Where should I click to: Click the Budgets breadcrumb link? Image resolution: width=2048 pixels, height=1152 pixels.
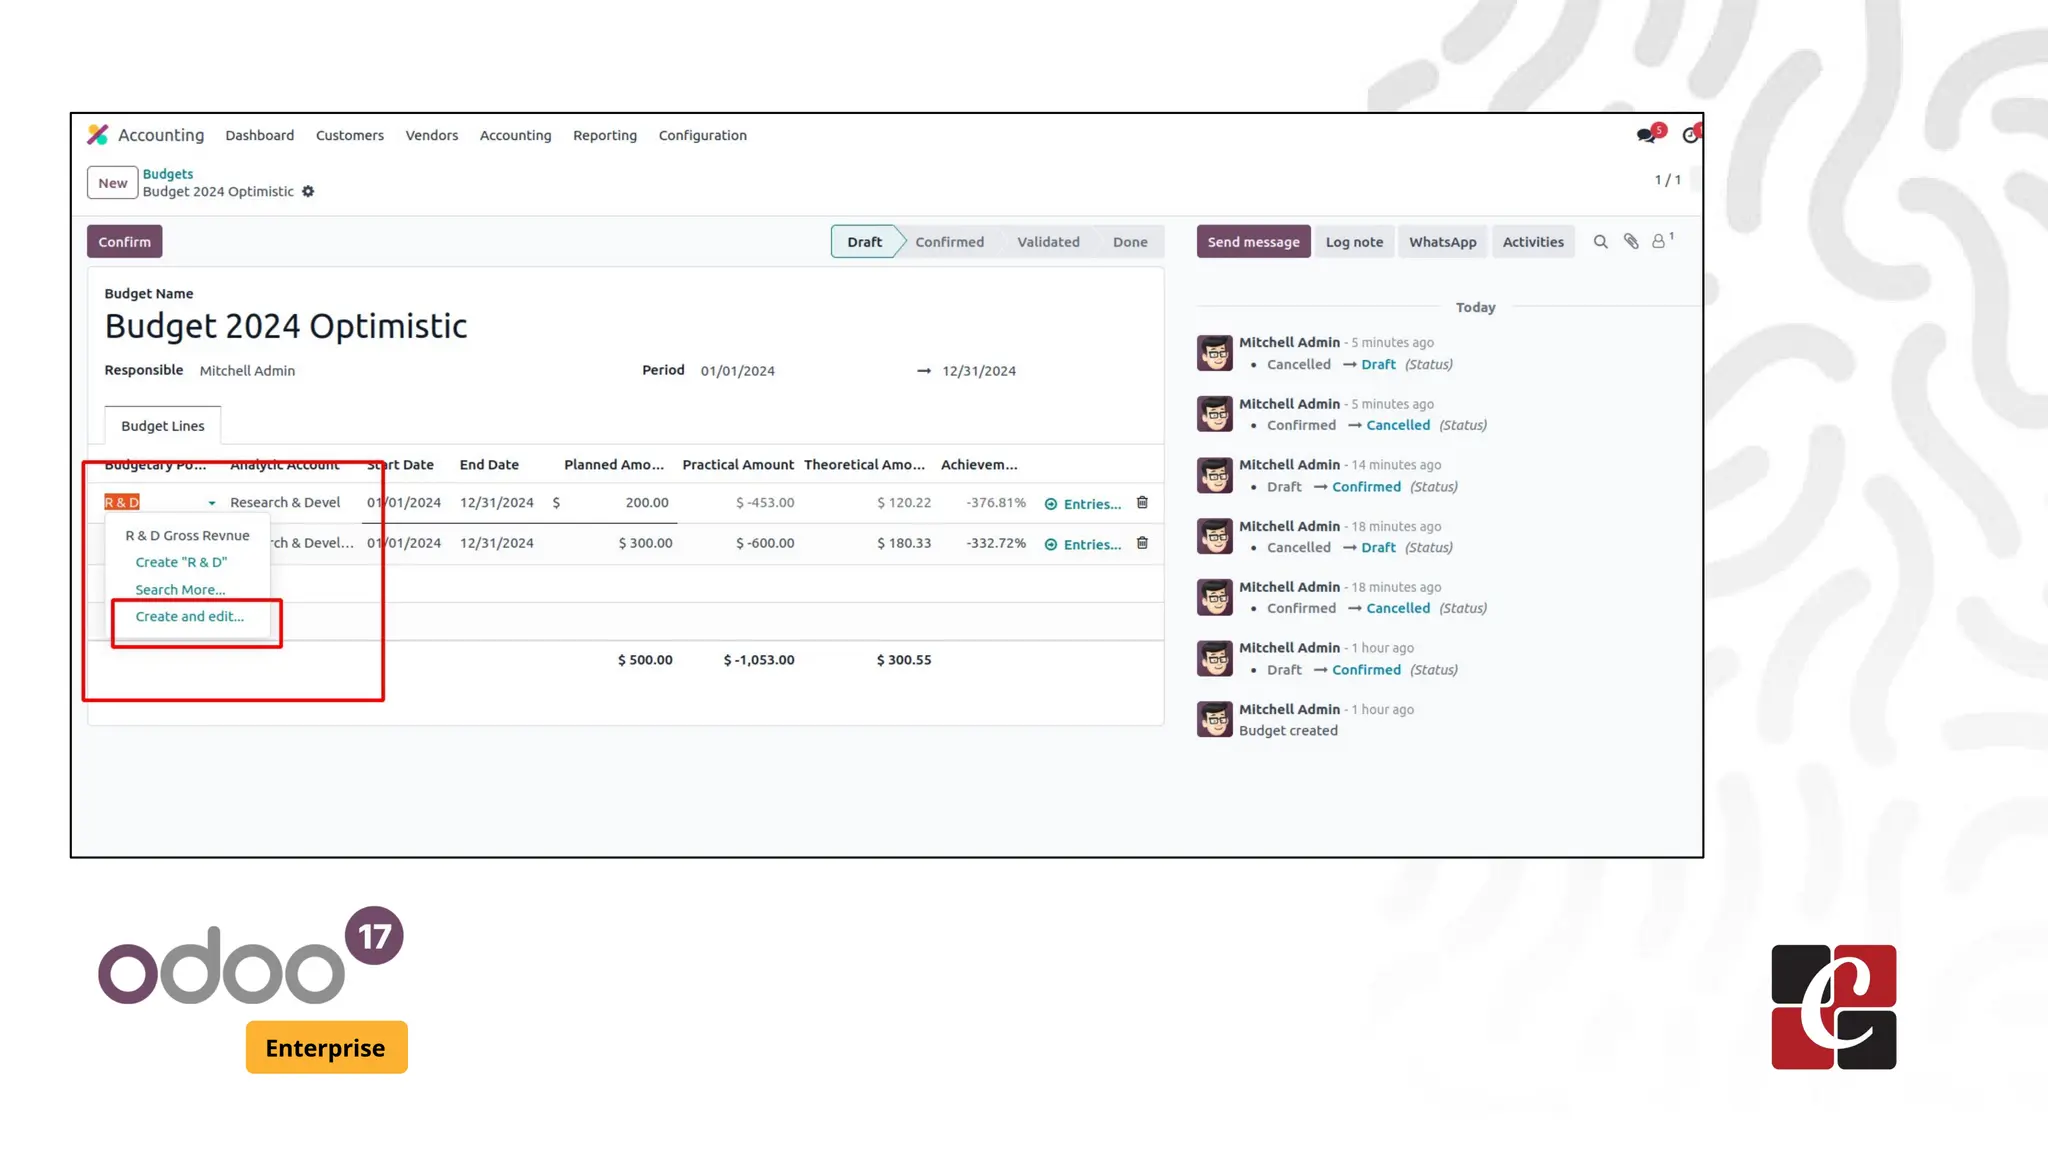[167, 174]
